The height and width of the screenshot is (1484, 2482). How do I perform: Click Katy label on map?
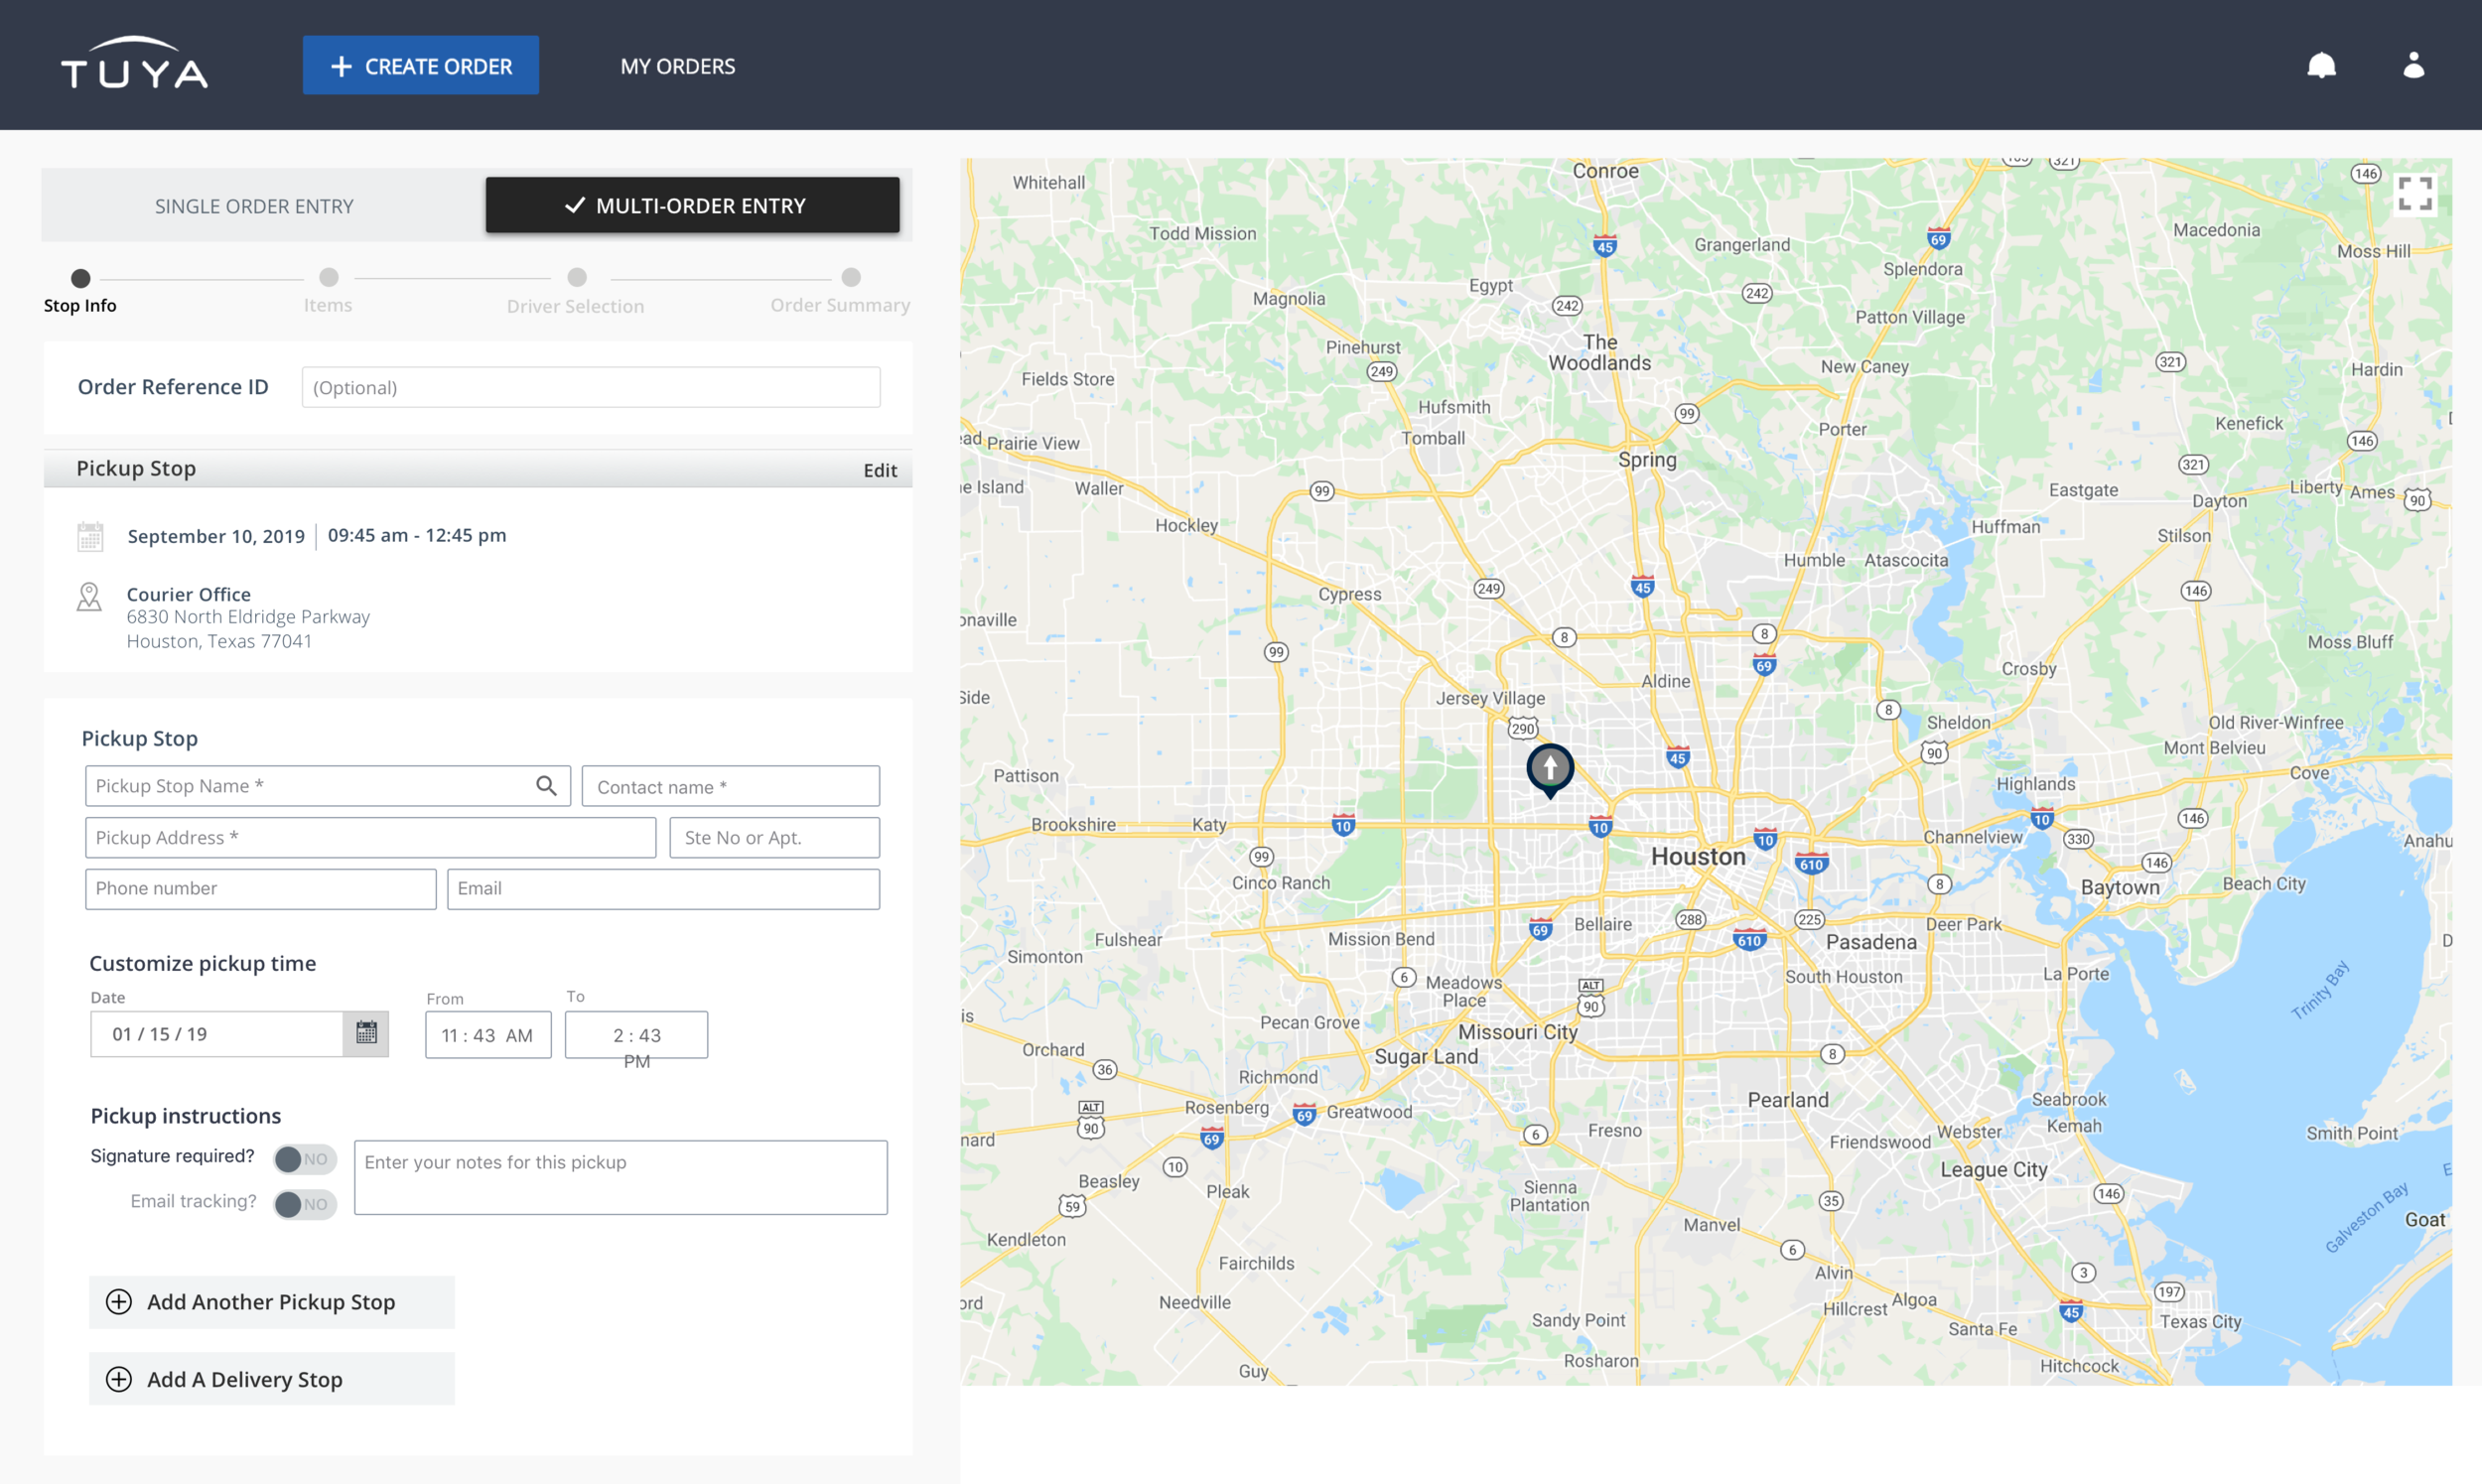(1209, 825)
